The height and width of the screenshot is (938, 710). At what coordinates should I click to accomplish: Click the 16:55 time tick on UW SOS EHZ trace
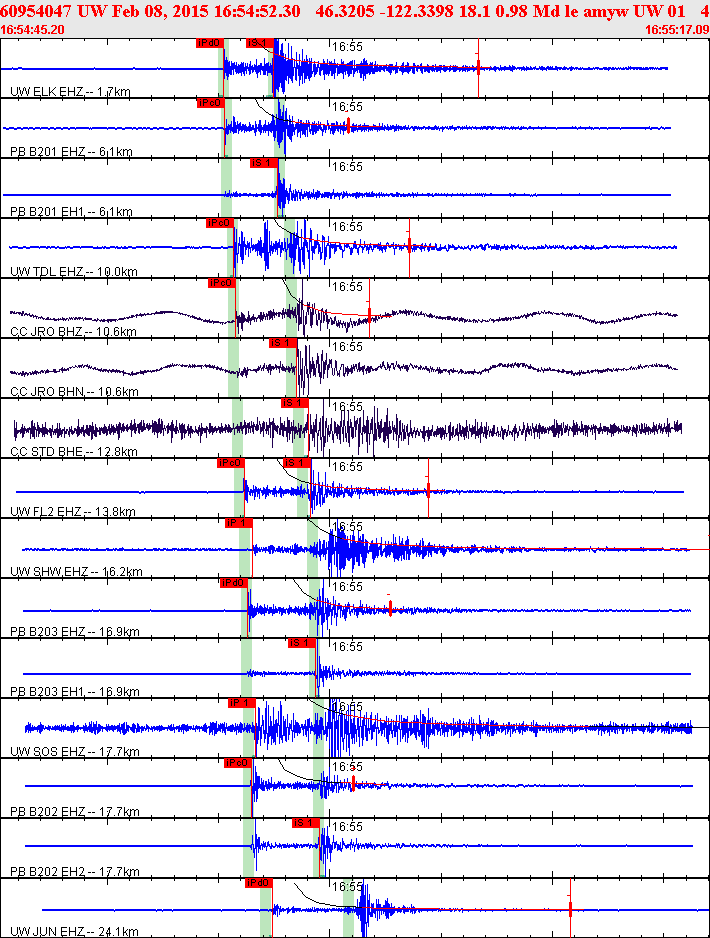pyautogui.click(x=348, y=706)
